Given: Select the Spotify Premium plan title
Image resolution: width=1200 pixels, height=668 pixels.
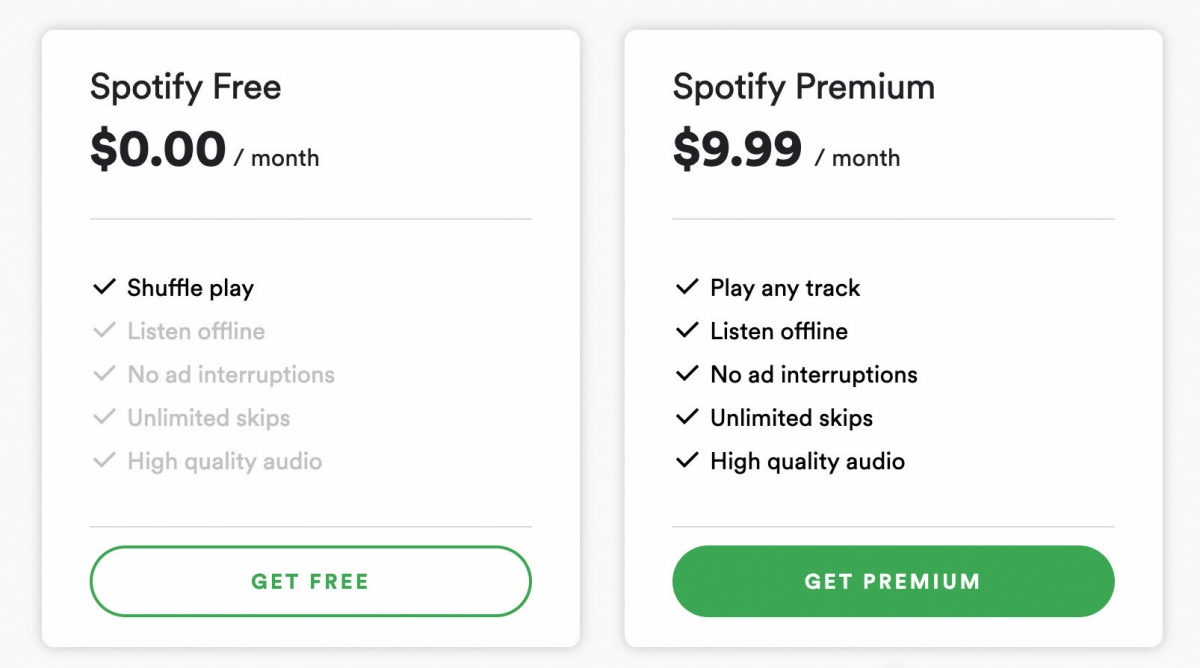Looking at the screenshot, I should coord(804,87).
